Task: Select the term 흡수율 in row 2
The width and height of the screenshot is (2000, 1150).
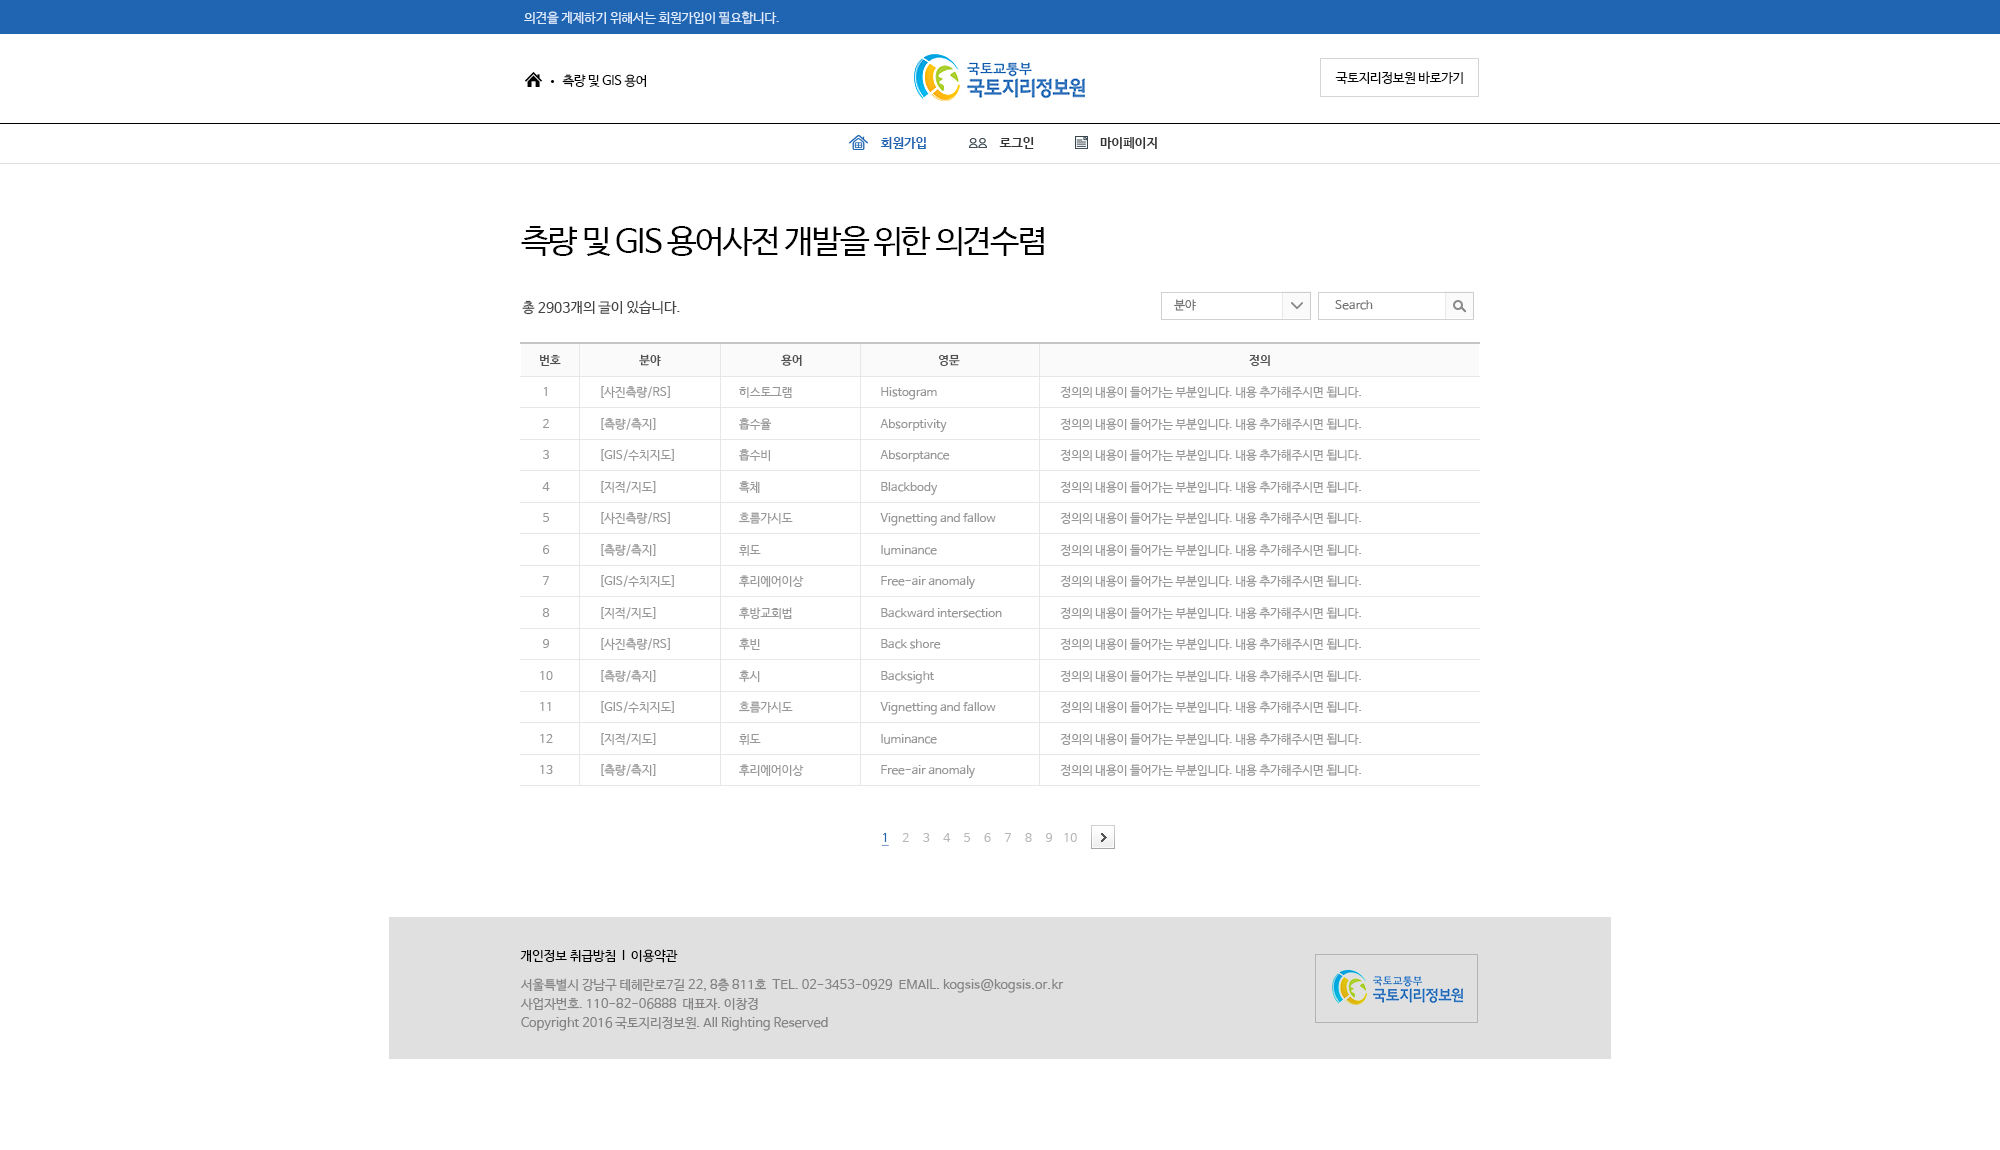Action: 755,424
